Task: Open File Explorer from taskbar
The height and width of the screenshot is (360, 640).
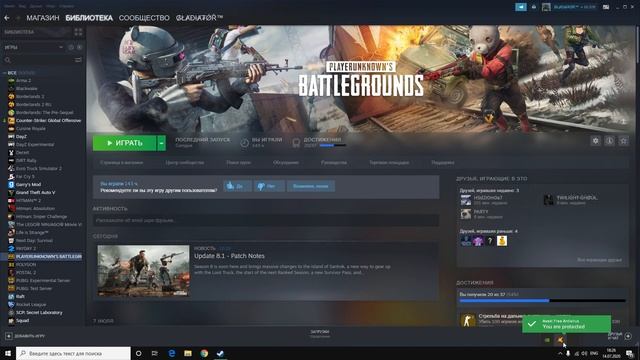Action: pyautogui.click(x=188, y=353)
